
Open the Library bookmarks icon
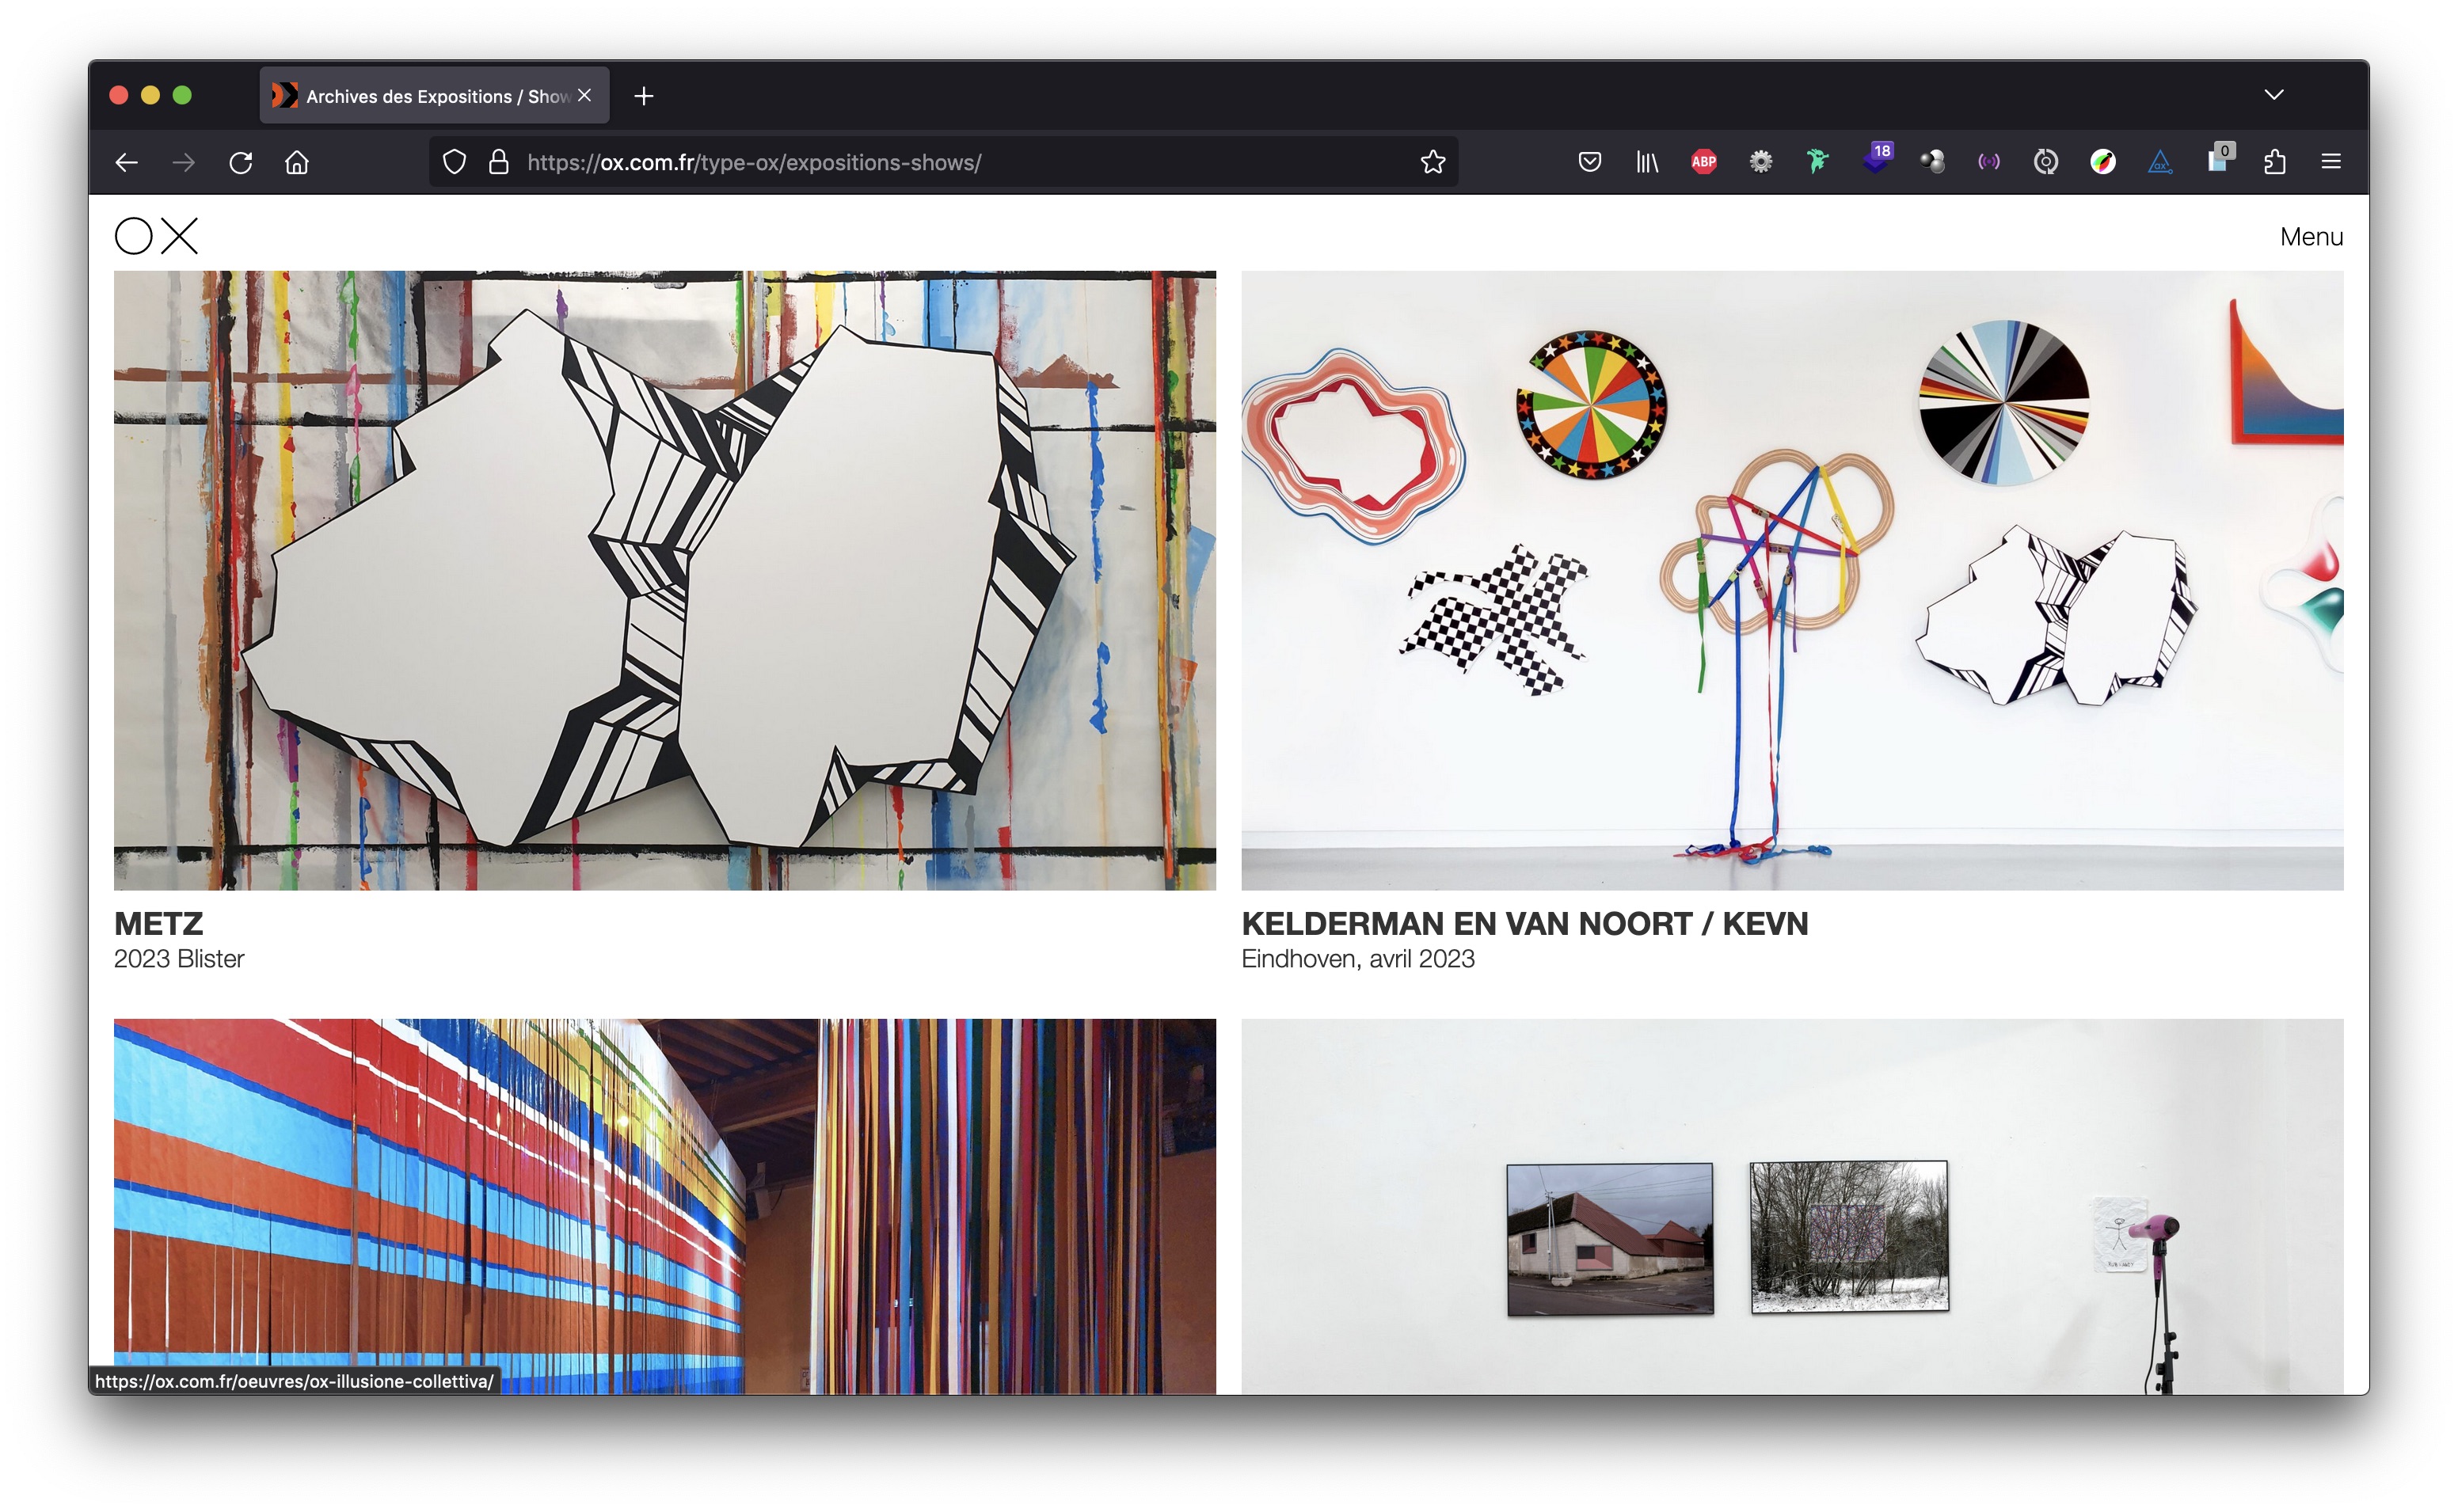click(x=1646, y=162)
